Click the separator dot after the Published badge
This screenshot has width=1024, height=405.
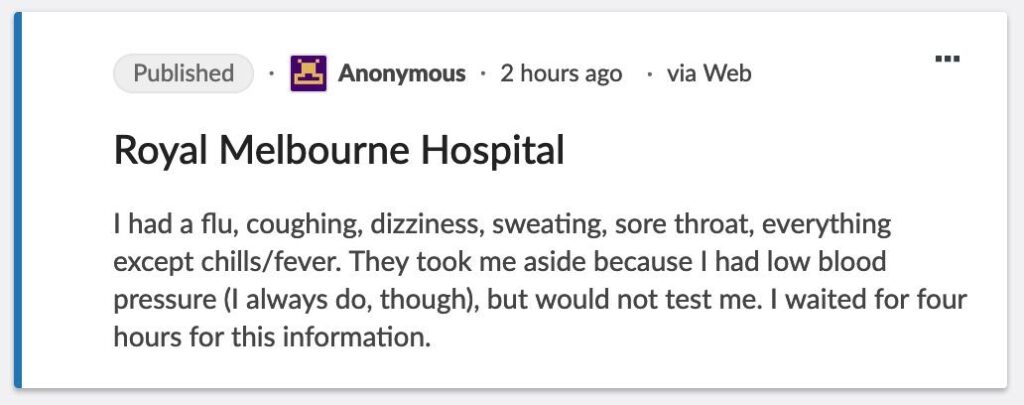(271, 74)
